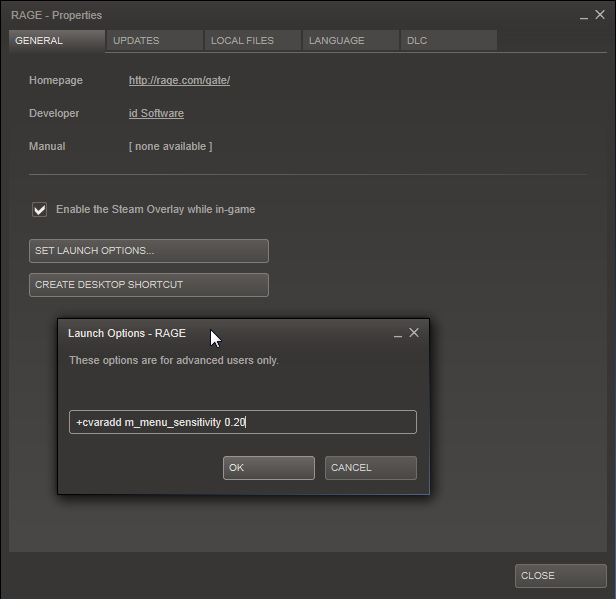The image size is (616, 599).
Task: Click the RAGE - Properties title text
Action: point(57,15)
